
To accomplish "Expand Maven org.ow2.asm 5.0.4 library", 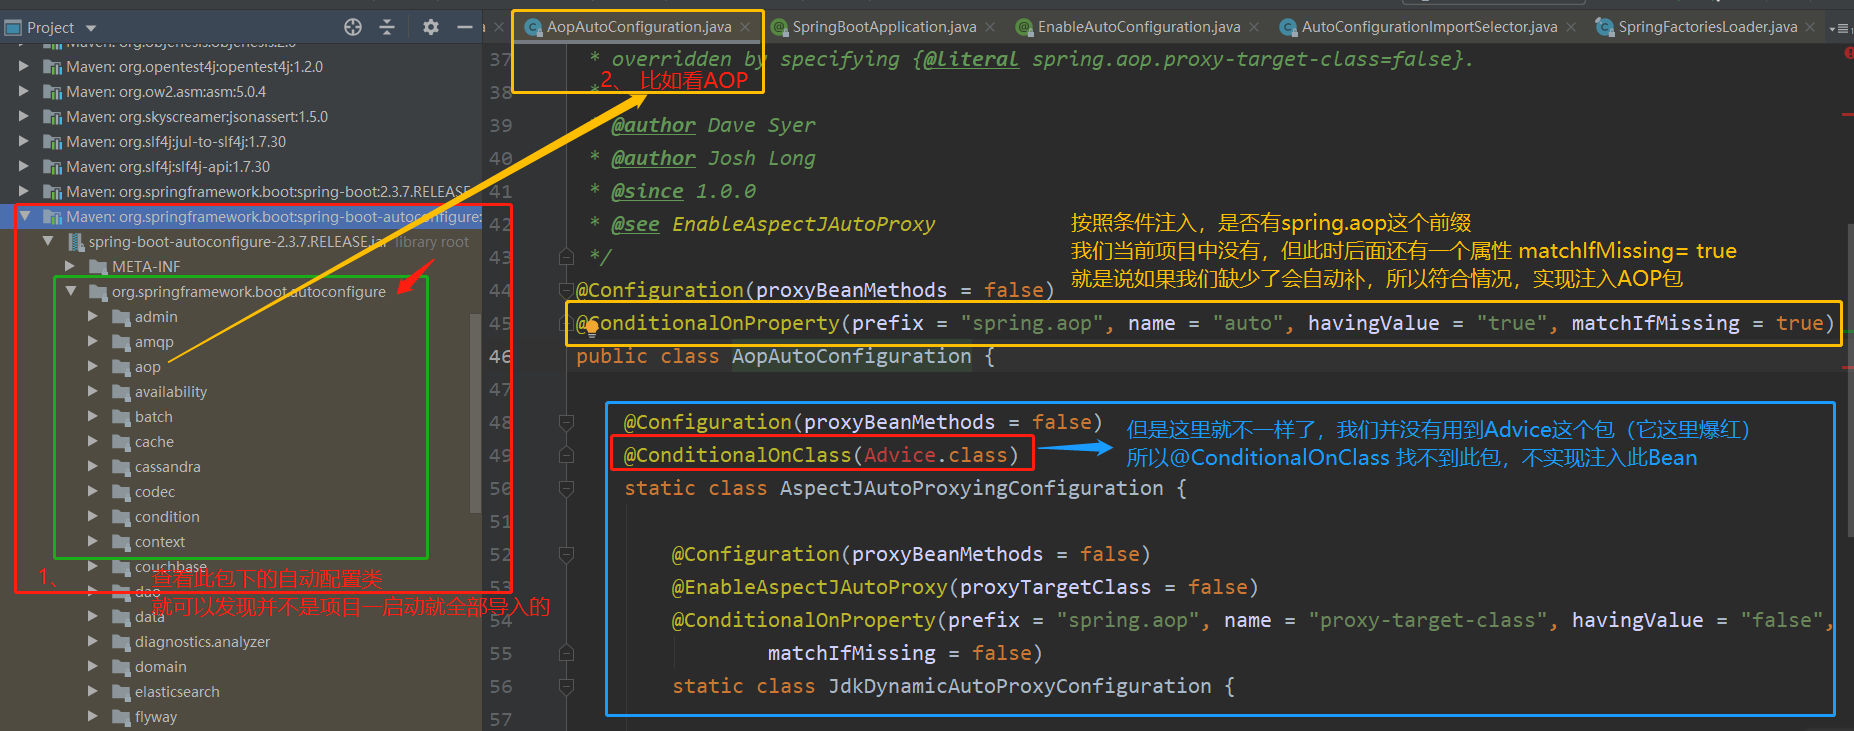I will [x=23, y=91].
